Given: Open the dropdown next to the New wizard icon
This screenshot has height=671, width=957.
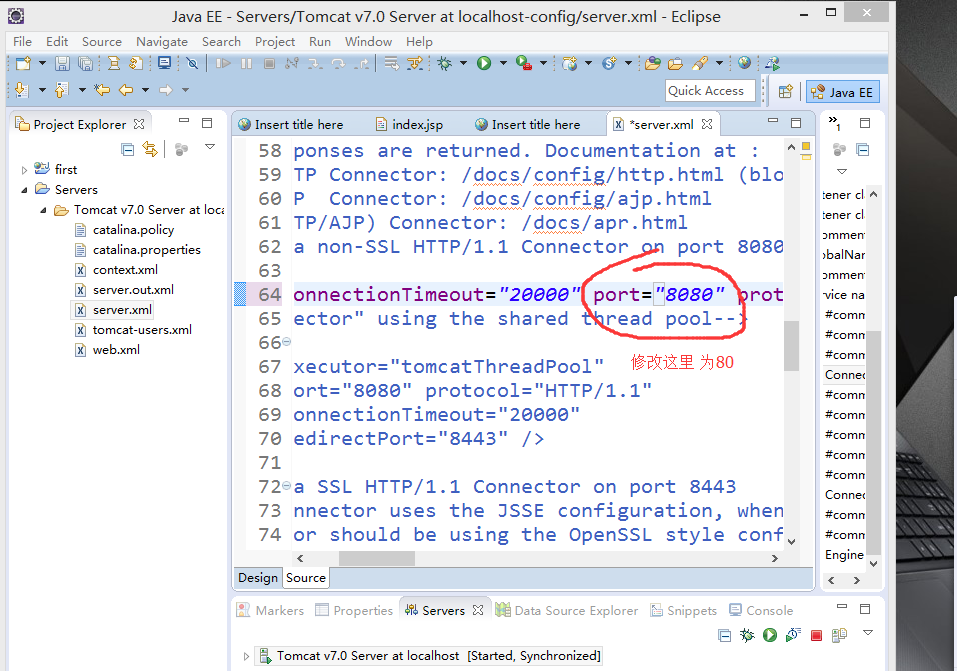Looking at the screenshot, I should 42,63.
